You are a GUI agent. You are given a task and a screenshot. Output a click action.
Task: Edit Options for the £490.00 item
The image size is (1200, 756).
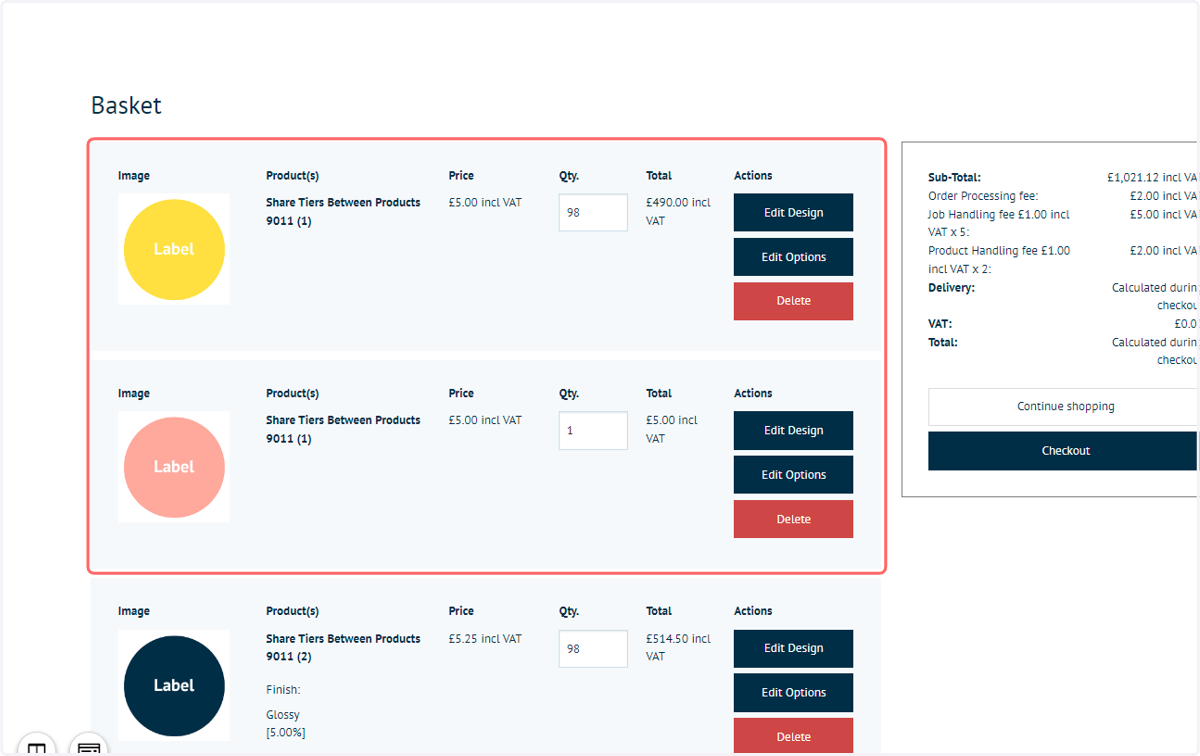[793, 257]
